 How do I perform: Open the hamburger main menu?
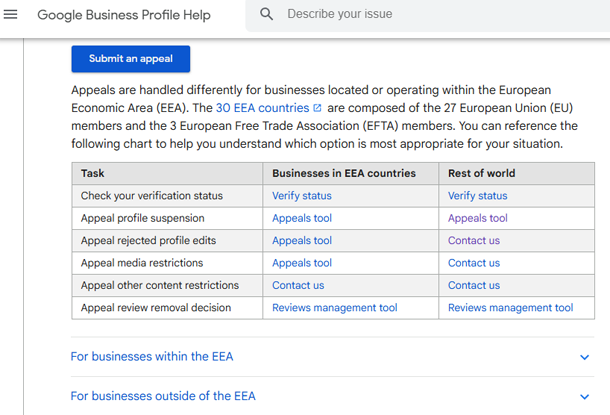[x=11, y=14]
